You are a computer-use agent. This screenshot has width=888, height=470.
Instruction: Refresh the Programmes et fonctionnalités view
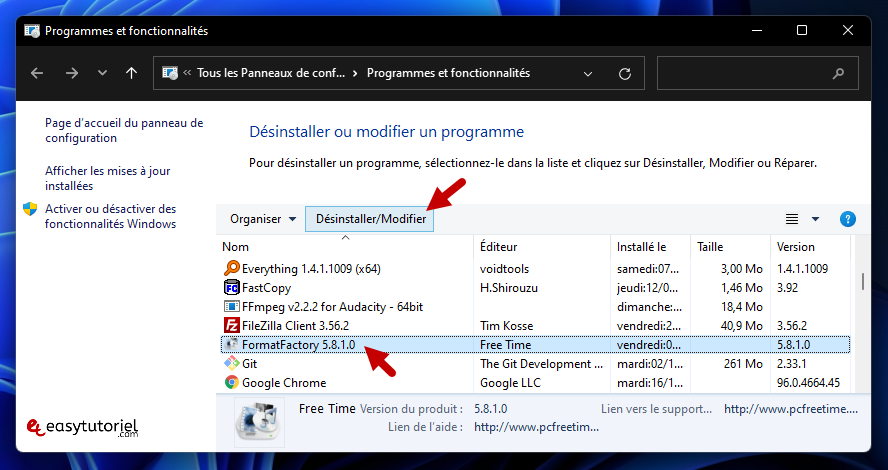coord(625,74)
